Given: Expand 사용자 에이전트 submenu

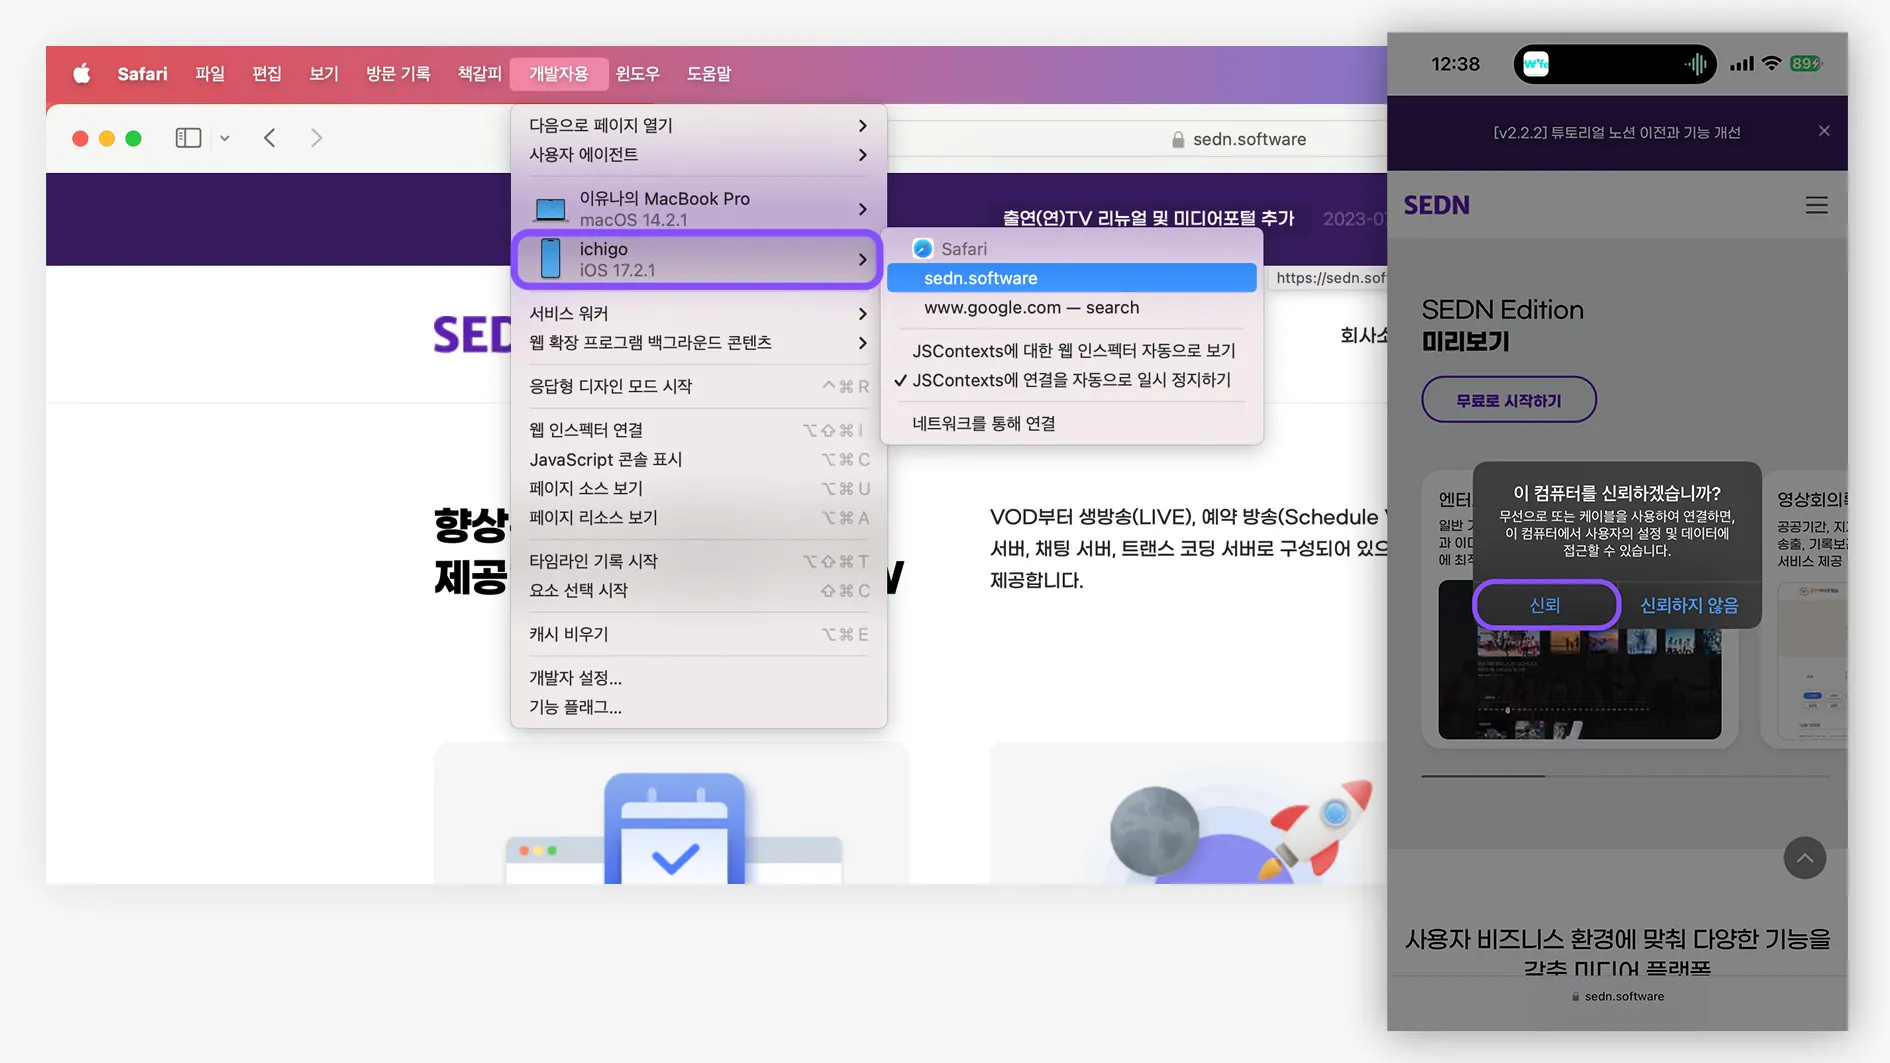Looking at the screenshot, I should (x=698, y=155).
